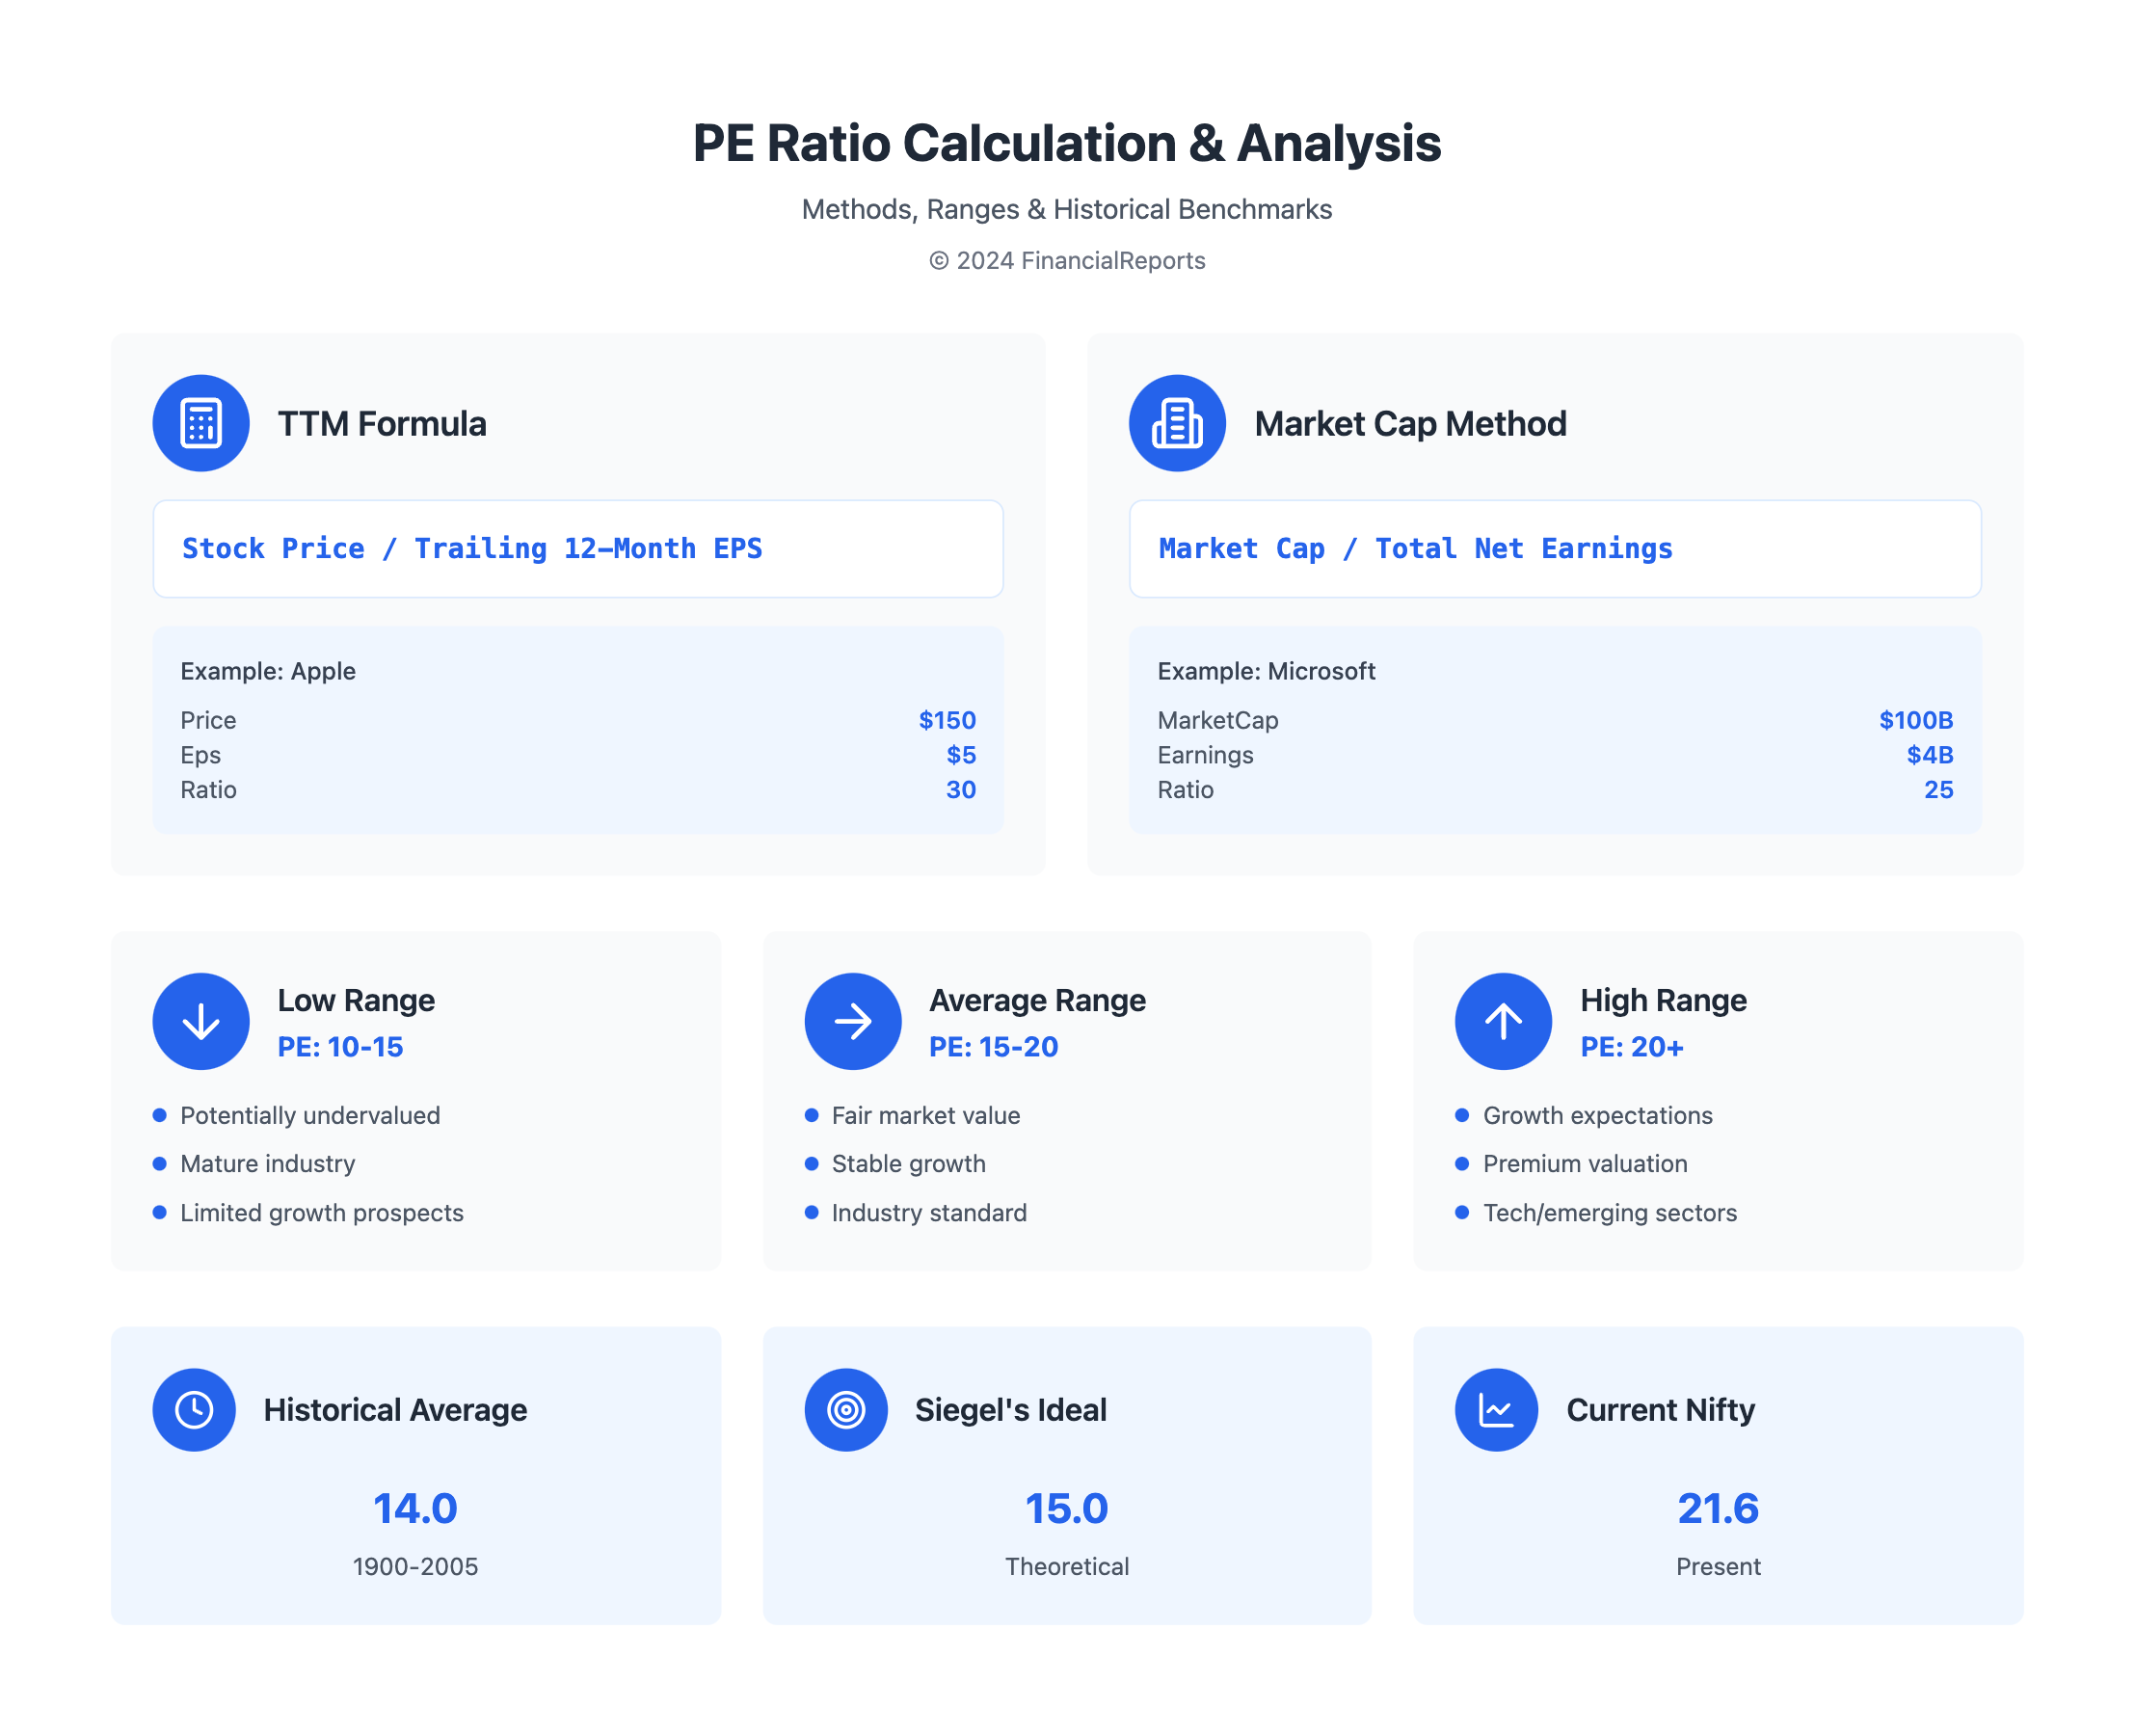Select the PE: 15-20 range label

[992, 1047]
